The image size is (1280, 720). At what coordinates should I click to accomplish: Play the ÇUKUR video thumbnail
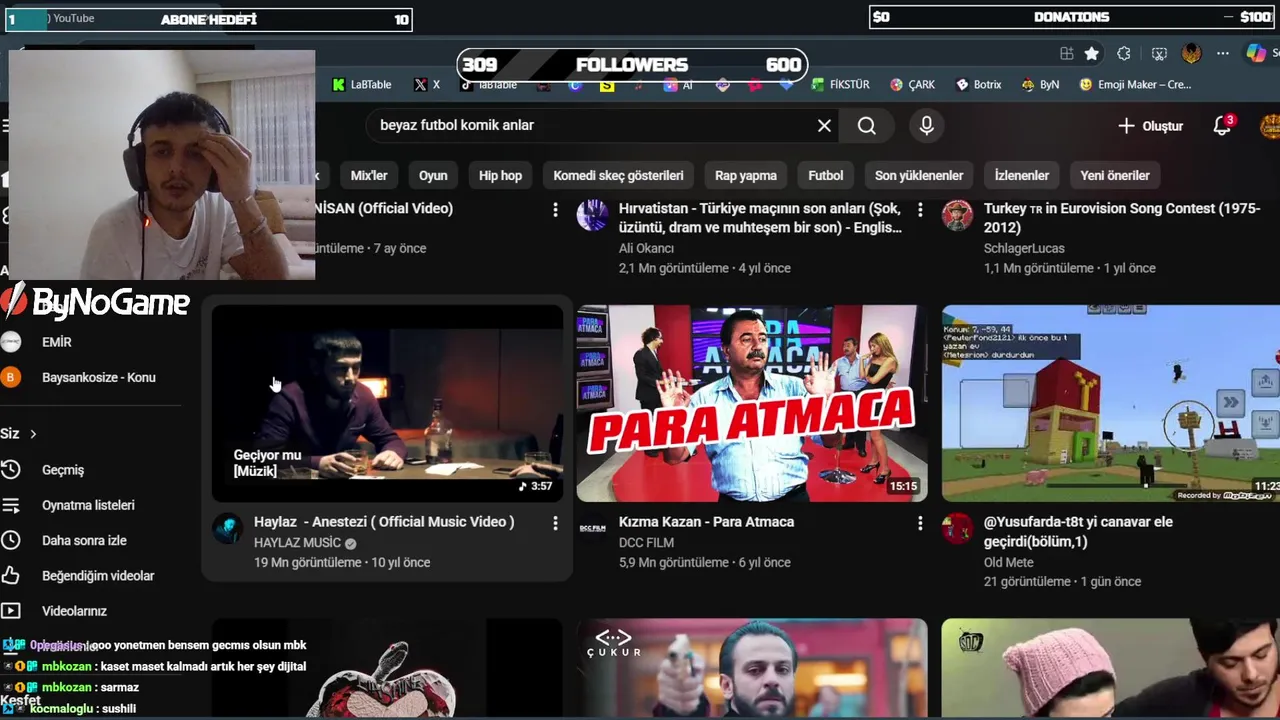[x=752, y=667]
